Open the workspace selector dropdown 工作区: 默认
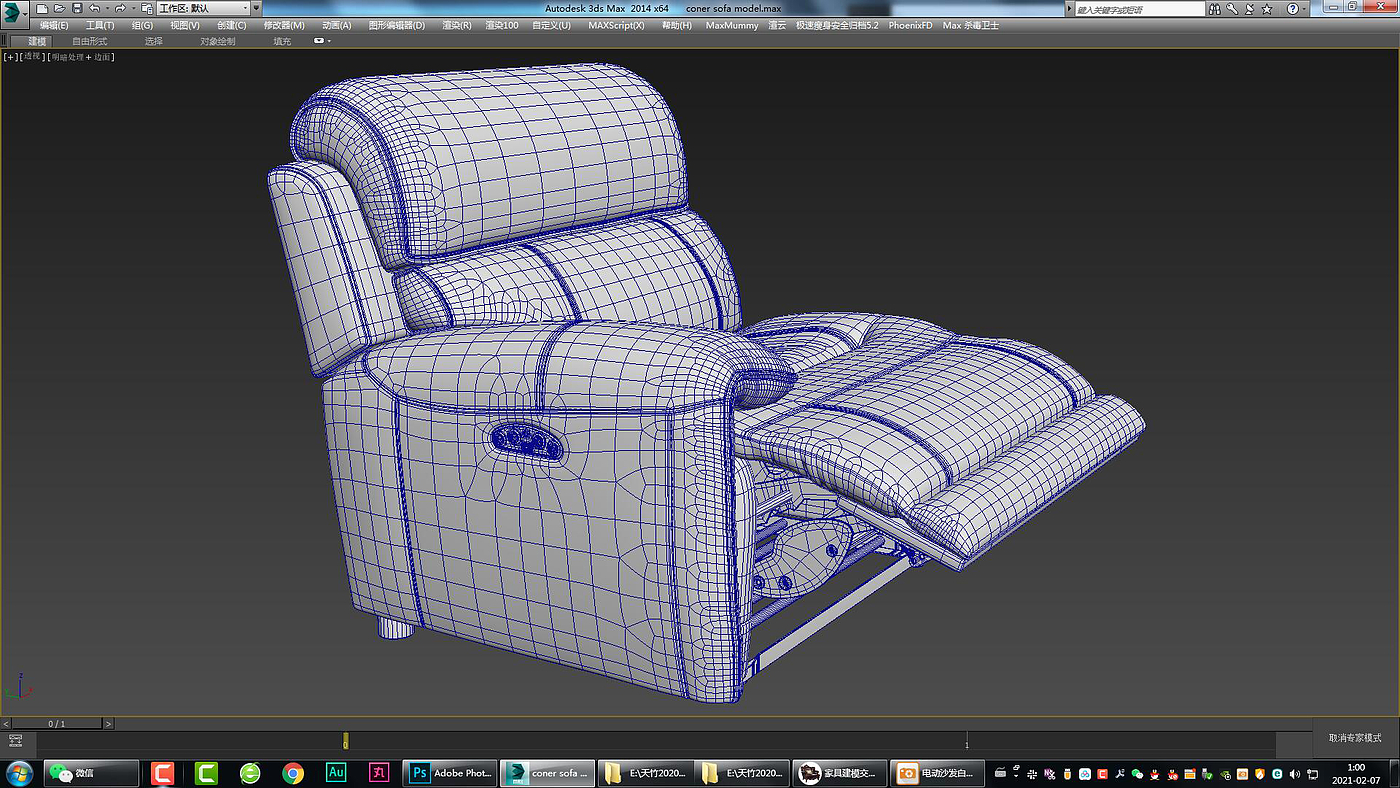The height and width of the screenshot is (788, 1400). pos(203,9)
